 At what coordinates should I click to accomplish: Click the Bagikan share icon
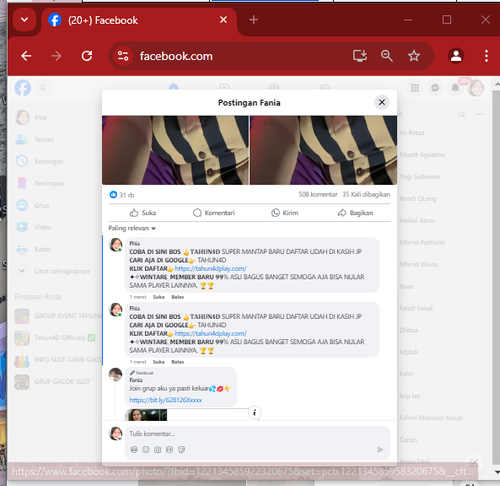(342, 213)
